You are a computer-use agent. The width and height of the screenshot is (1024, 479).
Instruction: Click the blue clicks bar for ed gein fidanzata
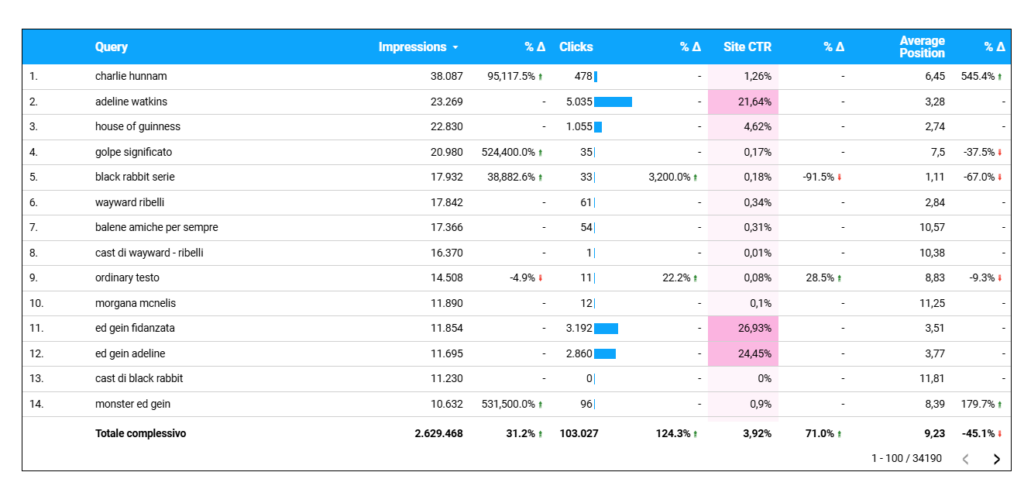click(606, 328)
